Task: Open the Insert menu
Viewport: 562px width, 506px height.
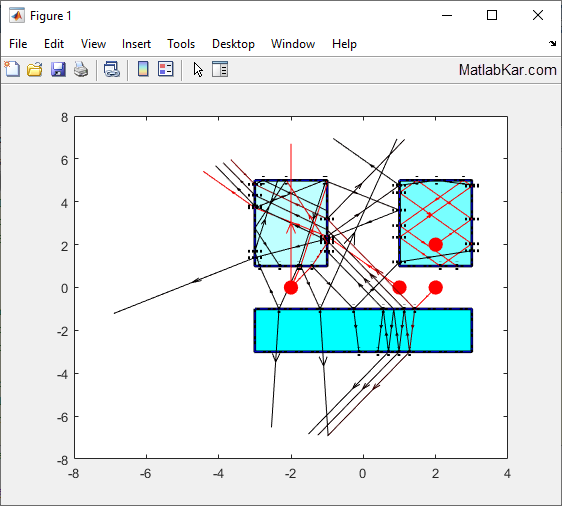Action: coord(136,44)
